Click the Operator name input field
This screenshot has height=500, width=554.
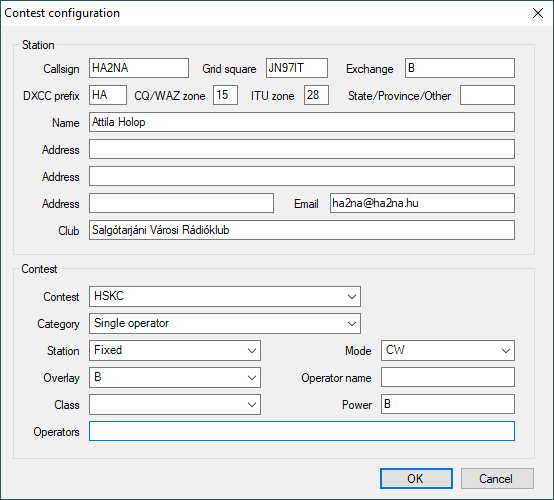pos(448,377)
